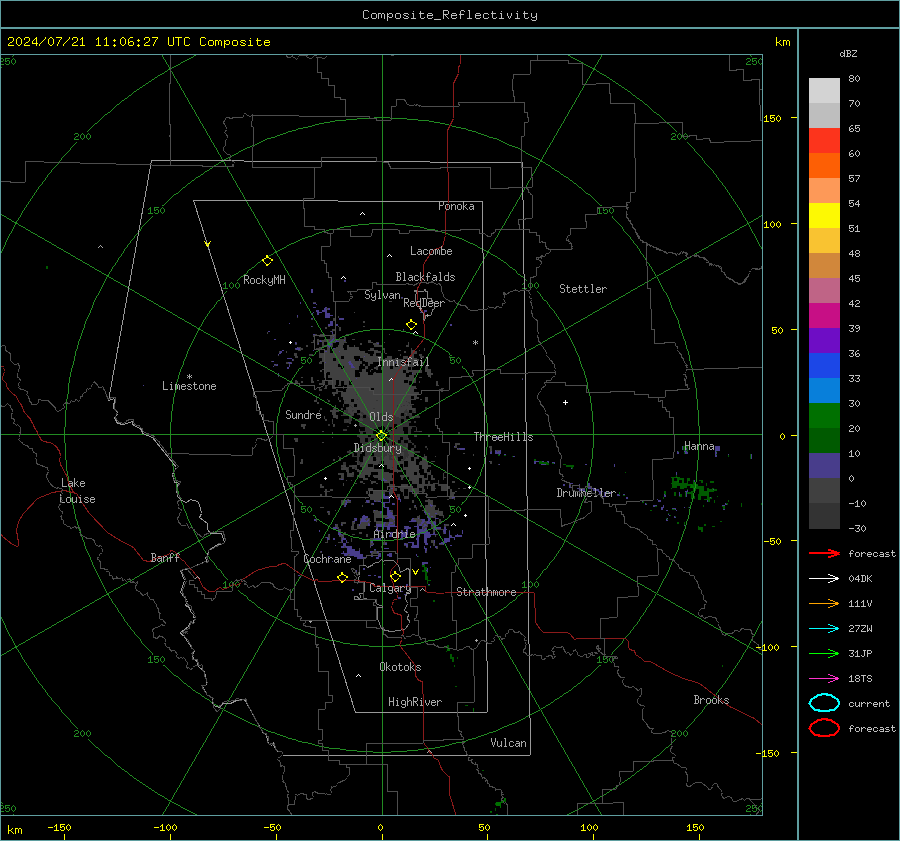This screenshot has height=841, width=900.
Task: Pick the red 60-65 dBZ color swatch
Action: [x=824, y=141]
